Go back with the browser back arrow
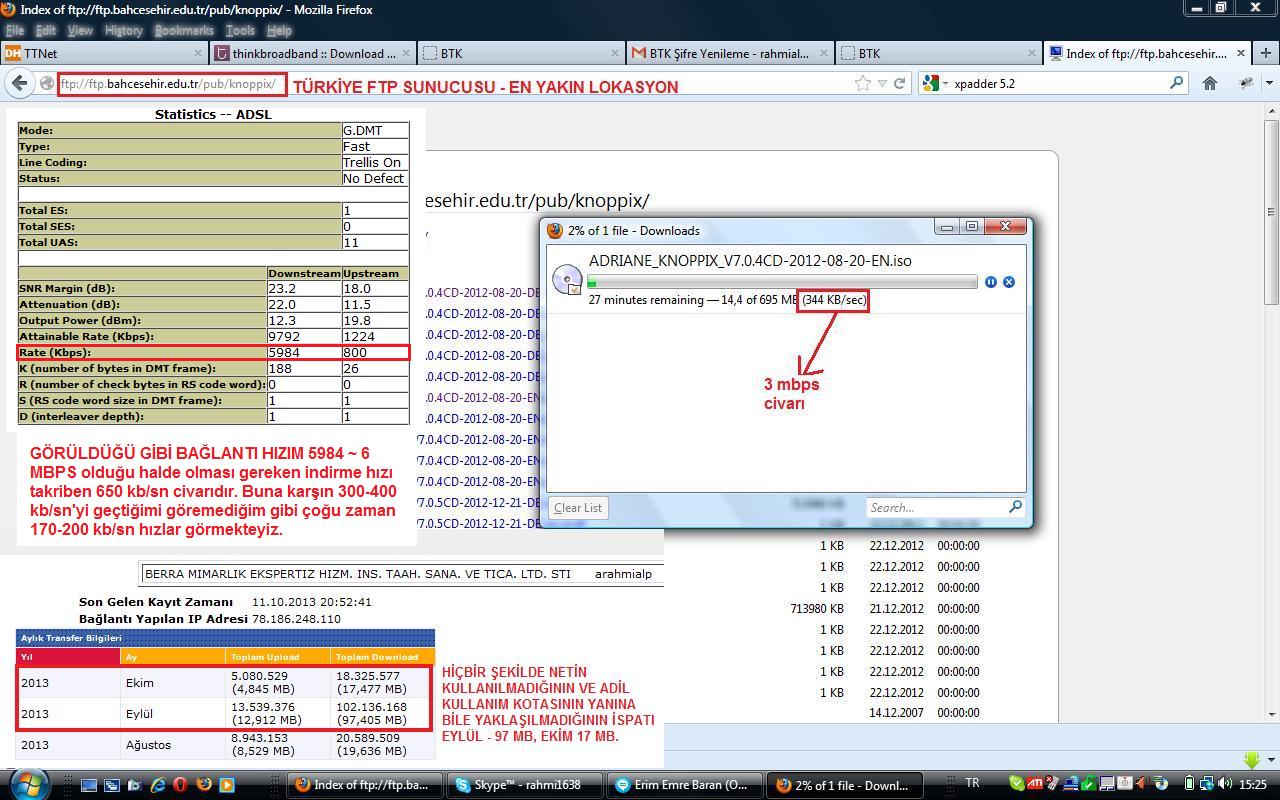The height and width of the screenshot is (800, 1280). (x=20, y=84)
